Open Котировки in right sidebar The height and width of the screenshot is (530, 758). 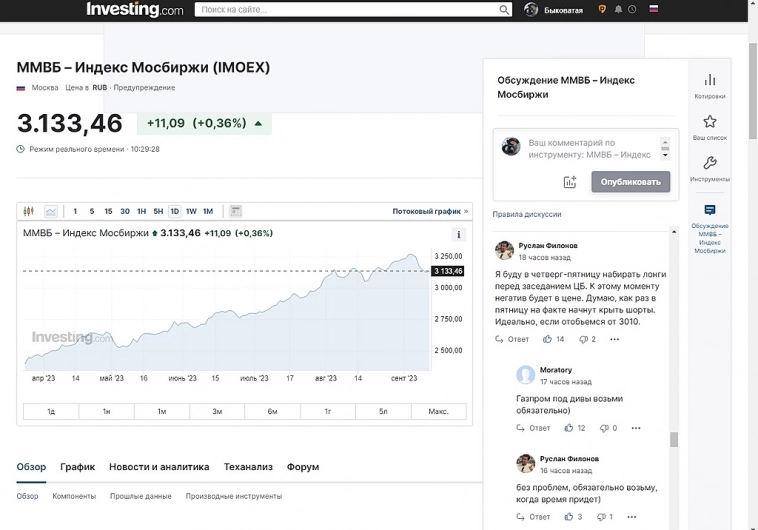tap(710, 85)
